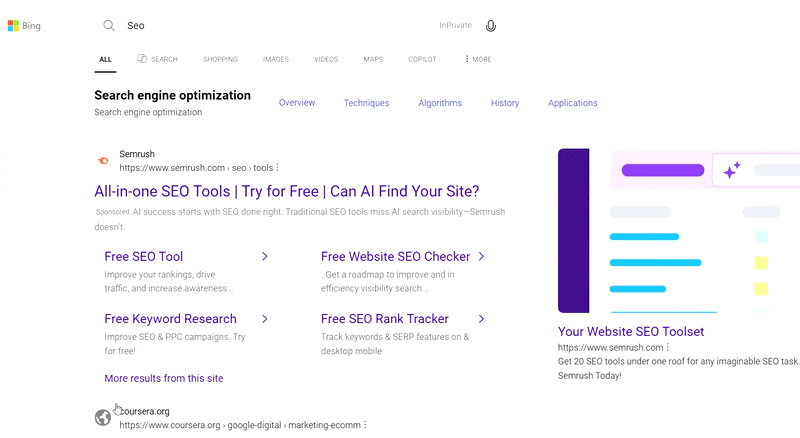The width and height of the screenshot is (800, 438).
Task: Open the Techniques topic link
Action: [366, 103]
